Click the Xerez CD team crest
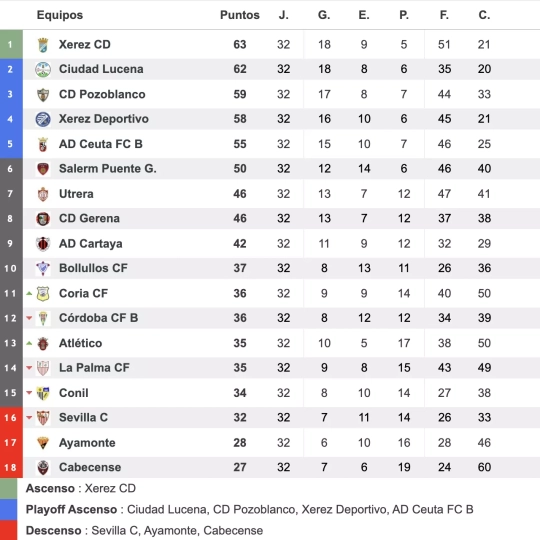The width and height of the screenshot is (540, 540). pos(43,45)
